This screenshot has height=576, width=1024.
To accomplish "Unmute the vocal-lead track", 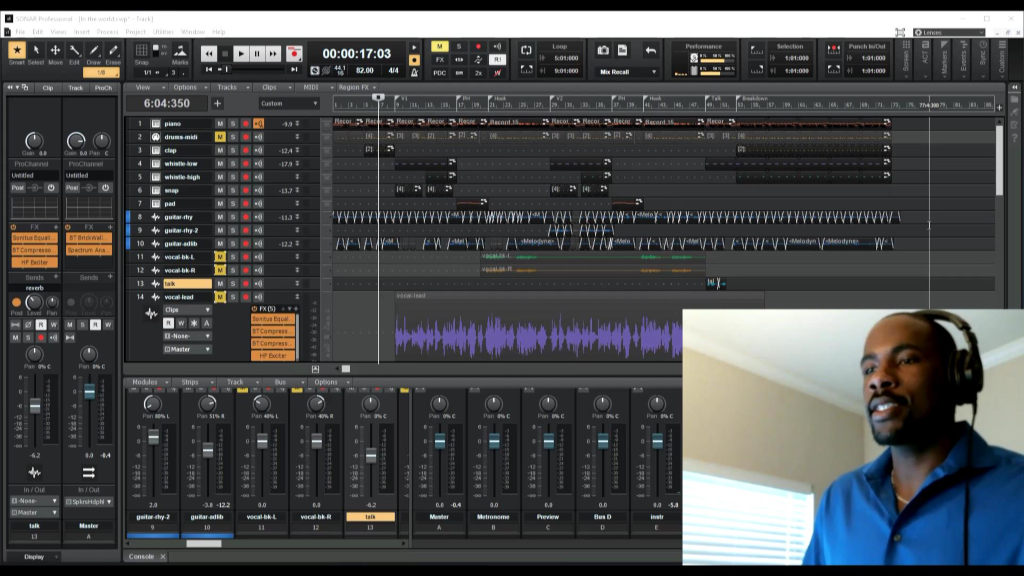I will coord(220,297).
